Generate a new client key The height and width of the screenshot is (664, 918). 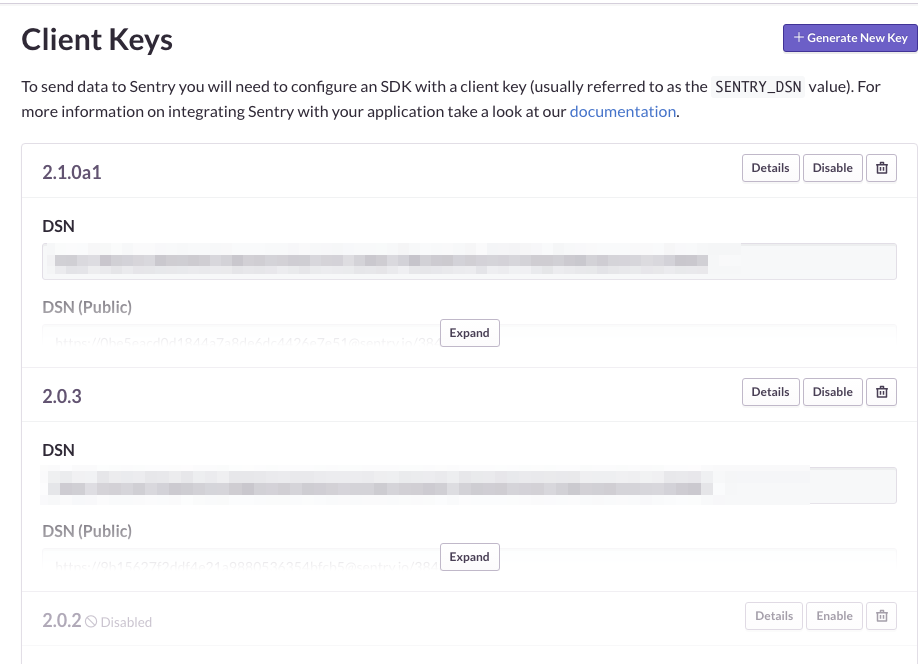point(849,37)
